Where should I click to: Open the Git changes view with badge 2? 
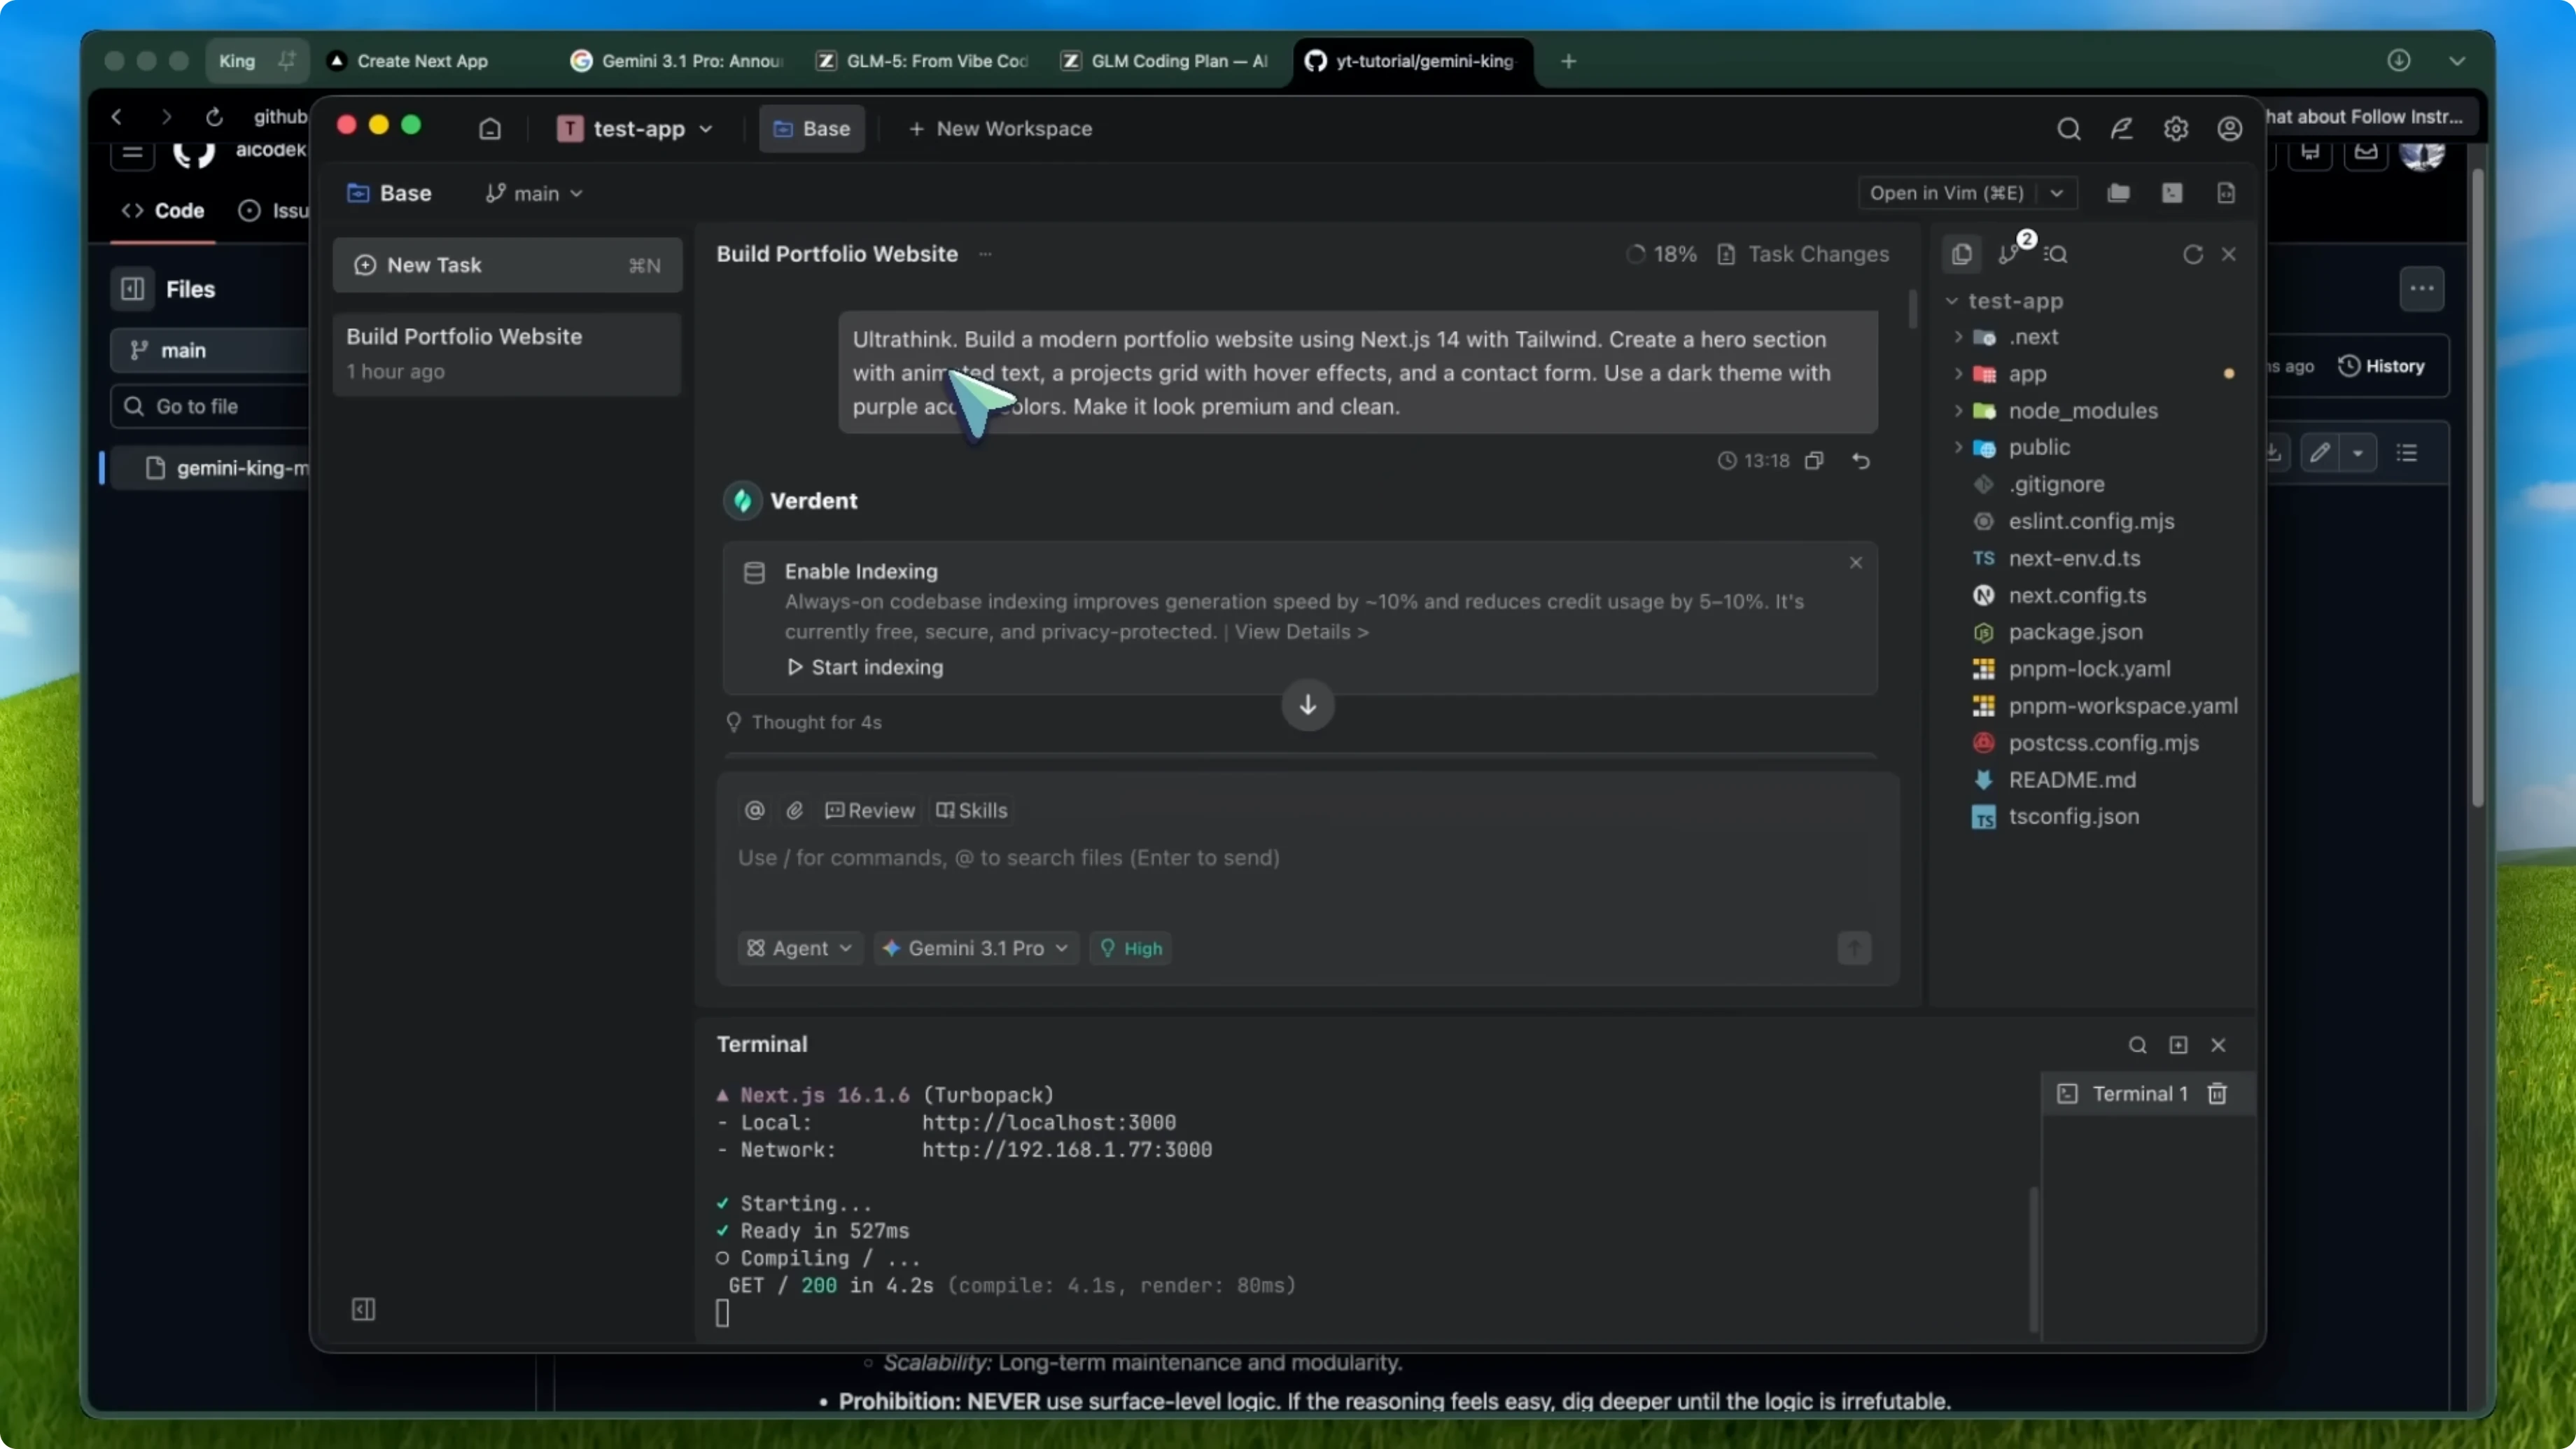pyautogui.click(x=2010, y=254)
